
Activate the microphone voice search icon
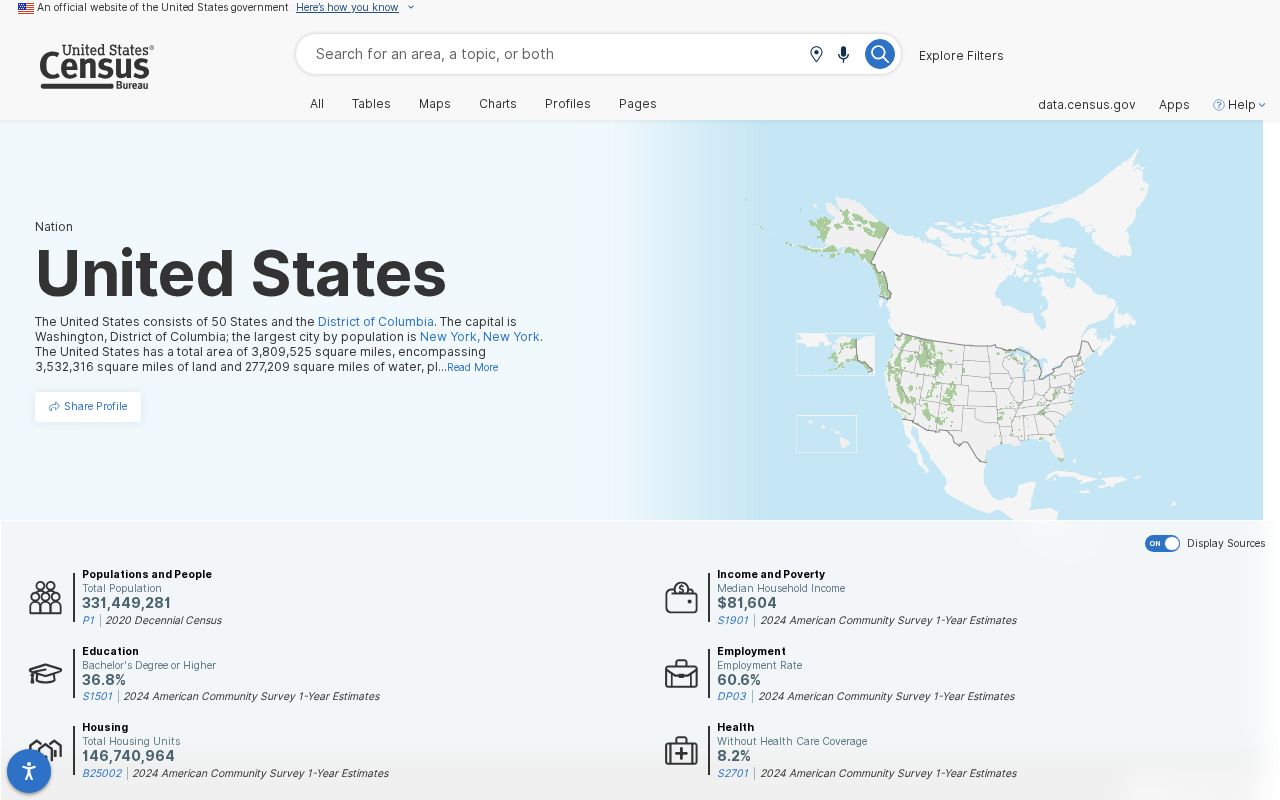click(x=843, y=54)
